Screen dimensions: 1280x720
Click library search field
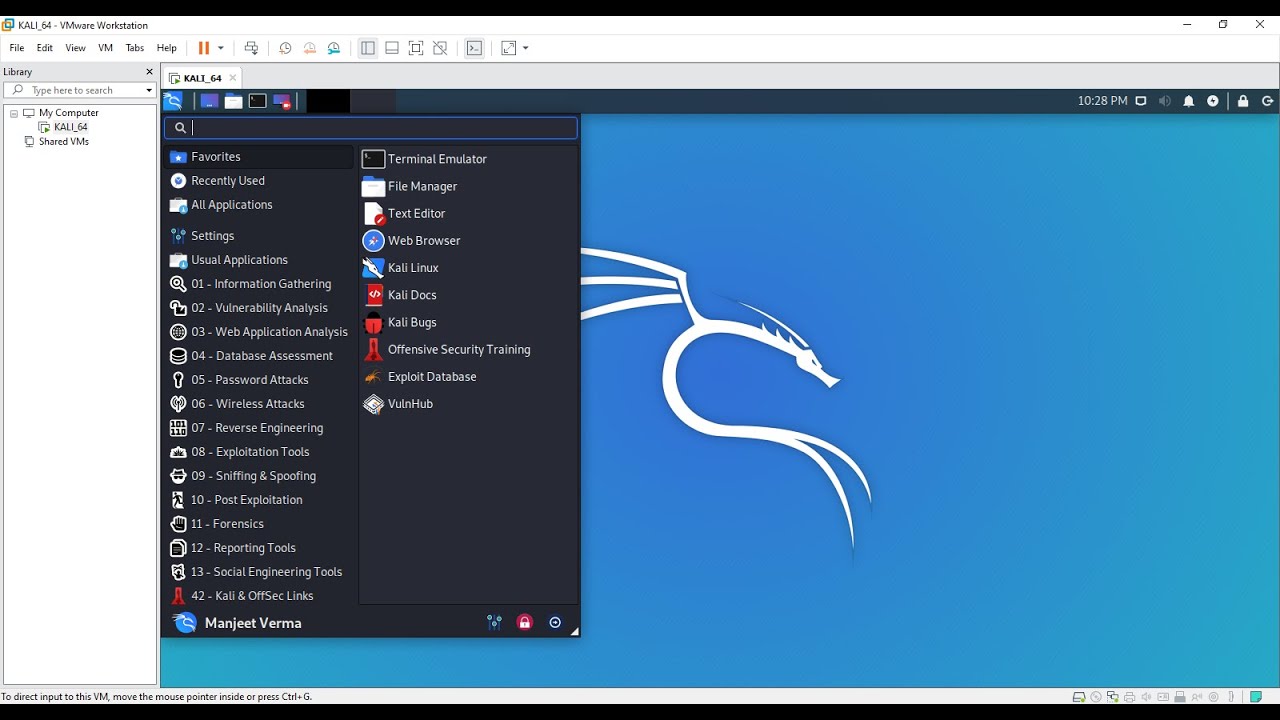point(78,90)
